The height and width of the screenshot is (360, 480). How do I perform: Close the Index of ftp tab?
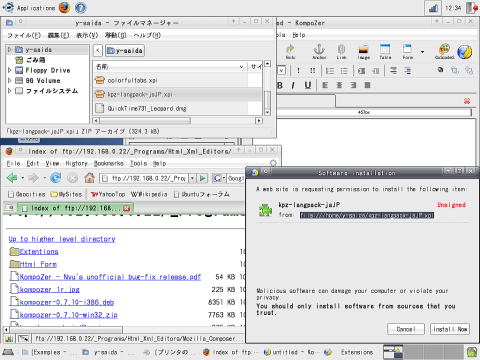click(126, 208)
